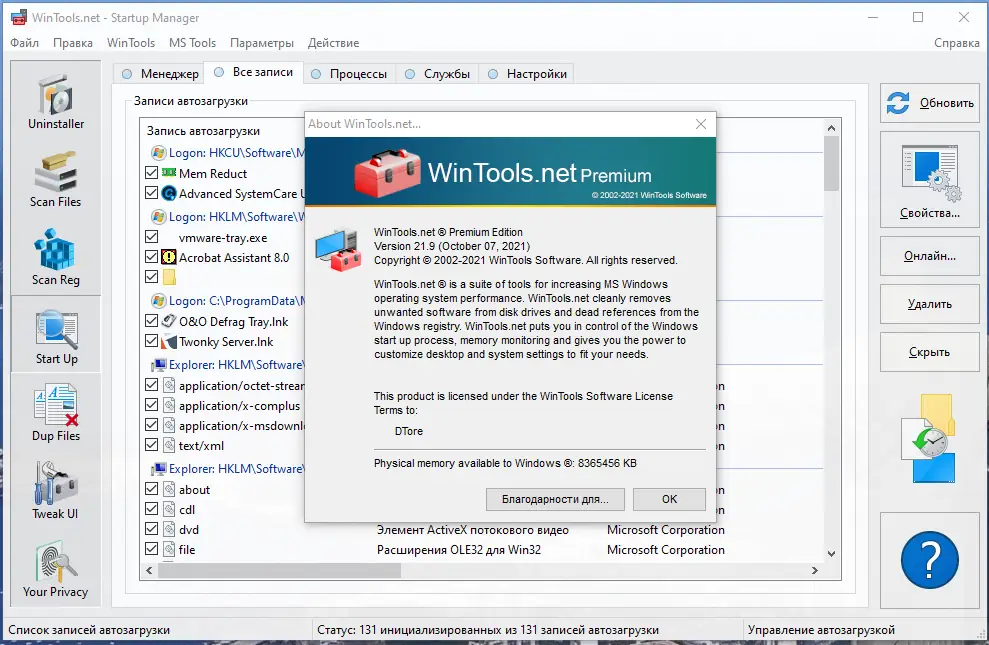Switch to the Процессы tab
The width and height of the screenshot is (989, 645).
point(349,74)
